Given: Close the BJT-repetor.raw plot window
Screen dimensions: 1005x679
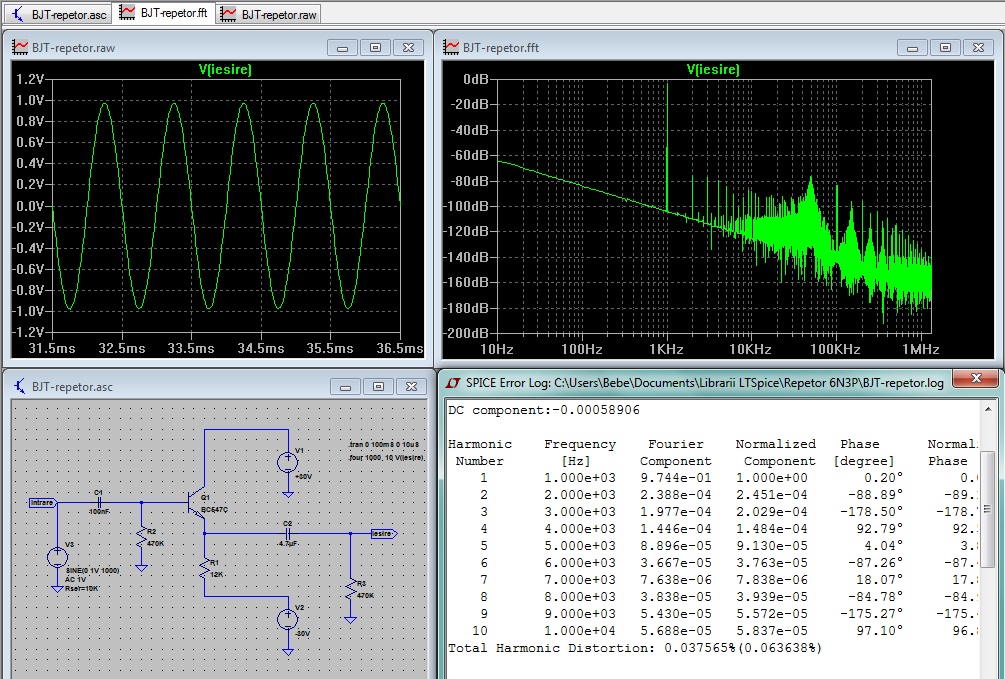Looking at the screenshot, I should point(408,47).
